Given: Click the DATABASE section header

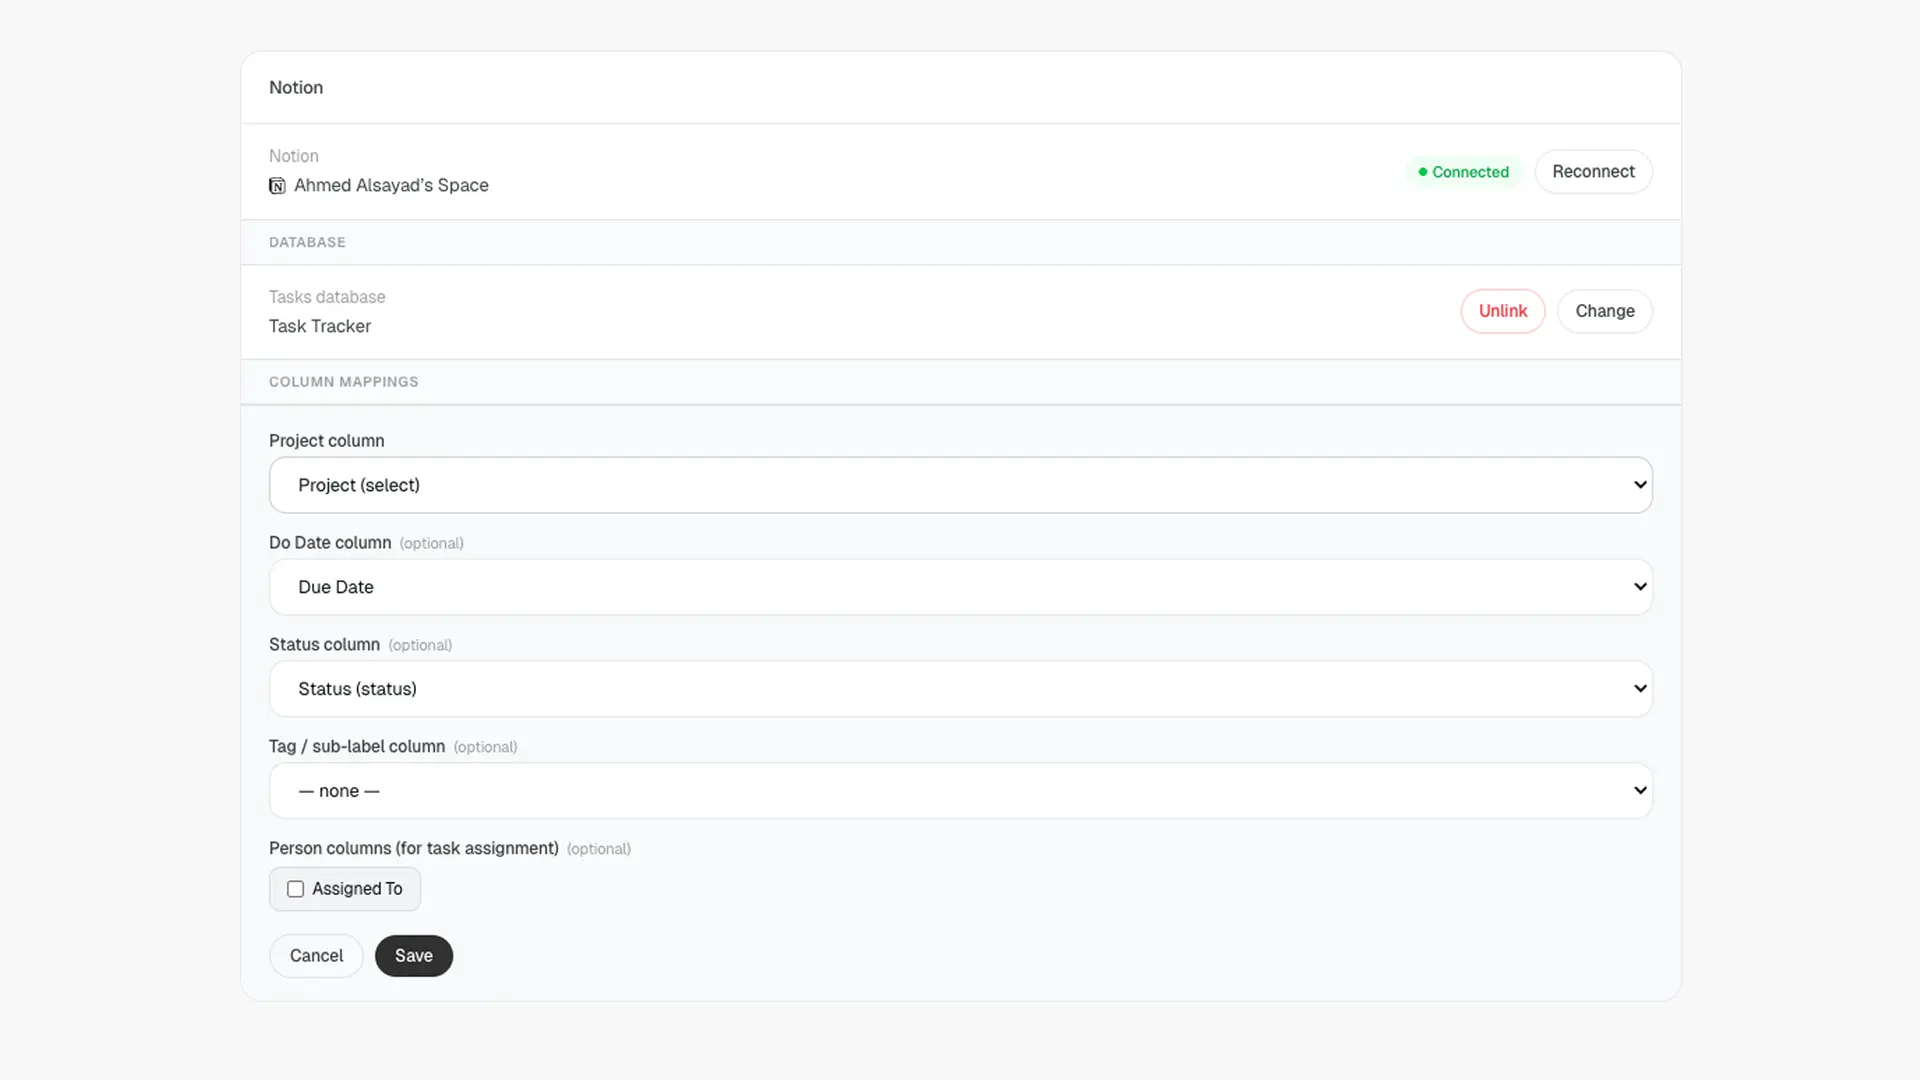Looking at the screenshot, I should point(307,242).
